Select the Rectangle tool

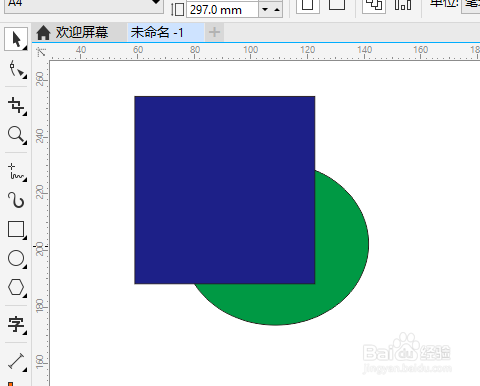(x=17, y=229)
